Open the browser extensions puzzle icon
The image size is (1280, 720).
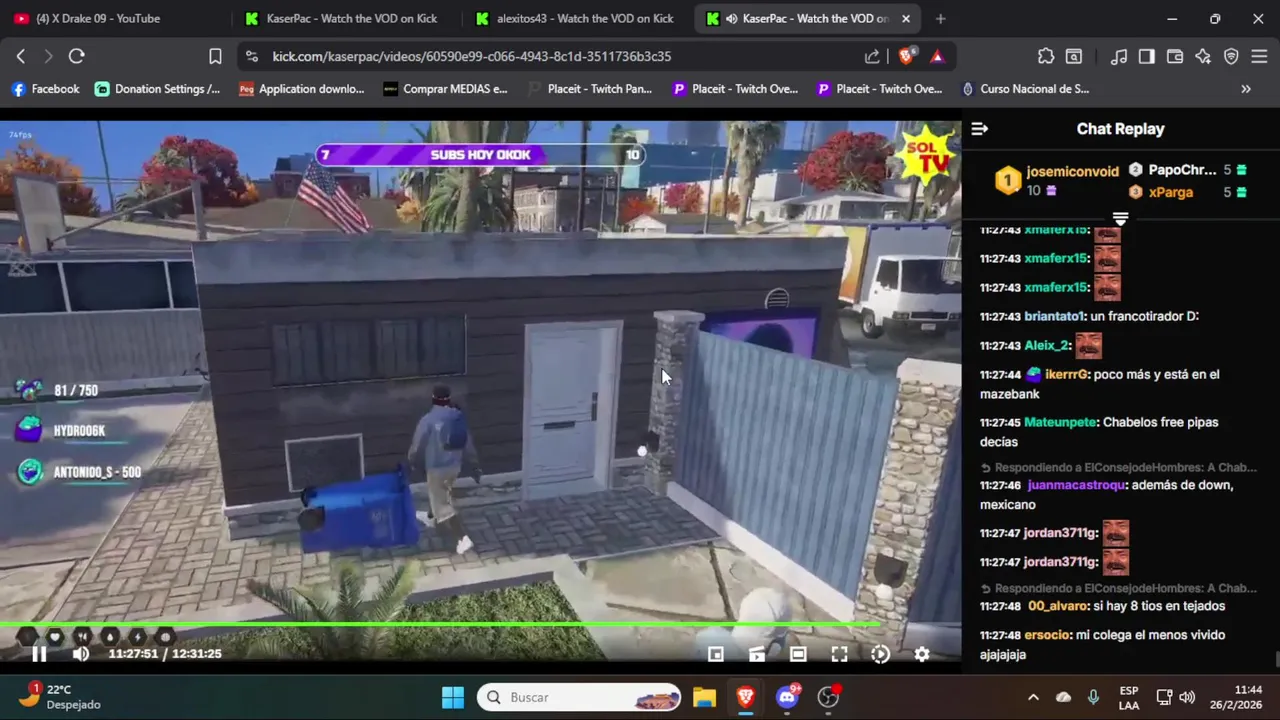click(1046, 57)
